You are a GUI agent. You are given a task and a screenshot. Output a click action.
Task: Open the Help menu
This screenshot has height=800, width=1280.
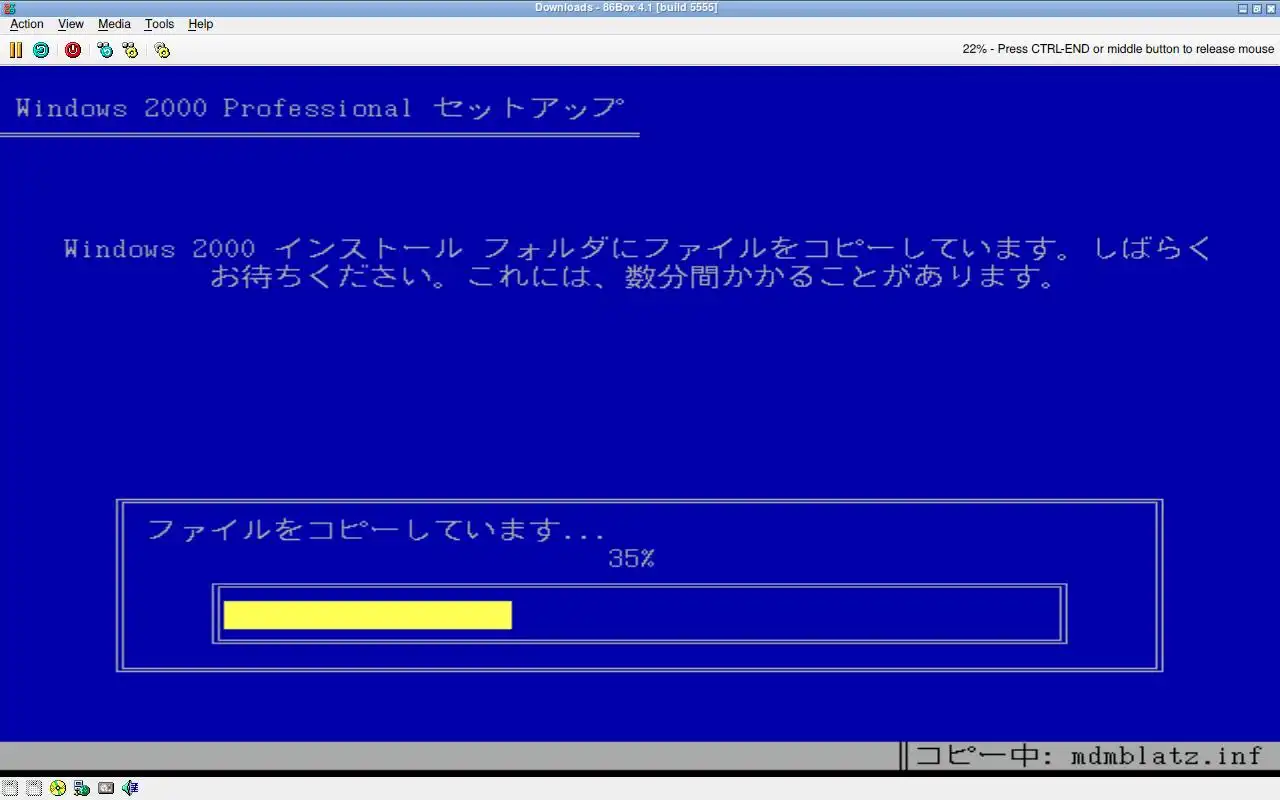[201, 24]
